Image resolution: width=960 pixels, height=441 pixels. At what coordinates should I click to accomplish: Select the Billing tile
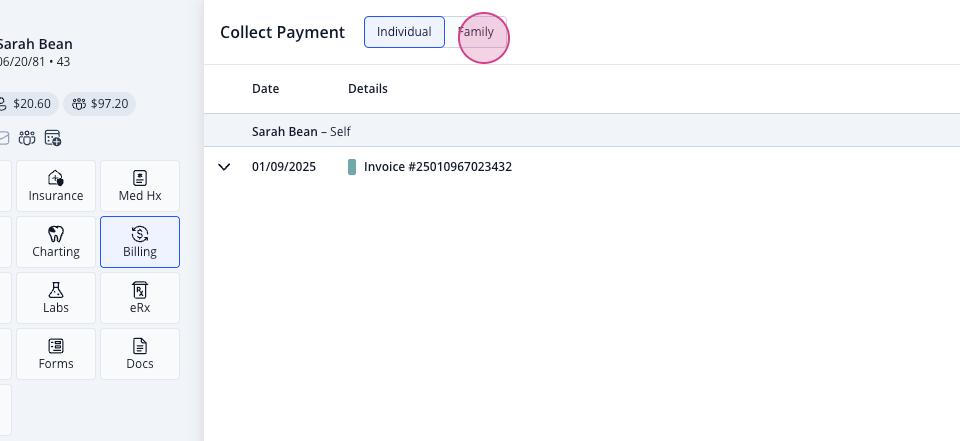[x=140, y=242]
